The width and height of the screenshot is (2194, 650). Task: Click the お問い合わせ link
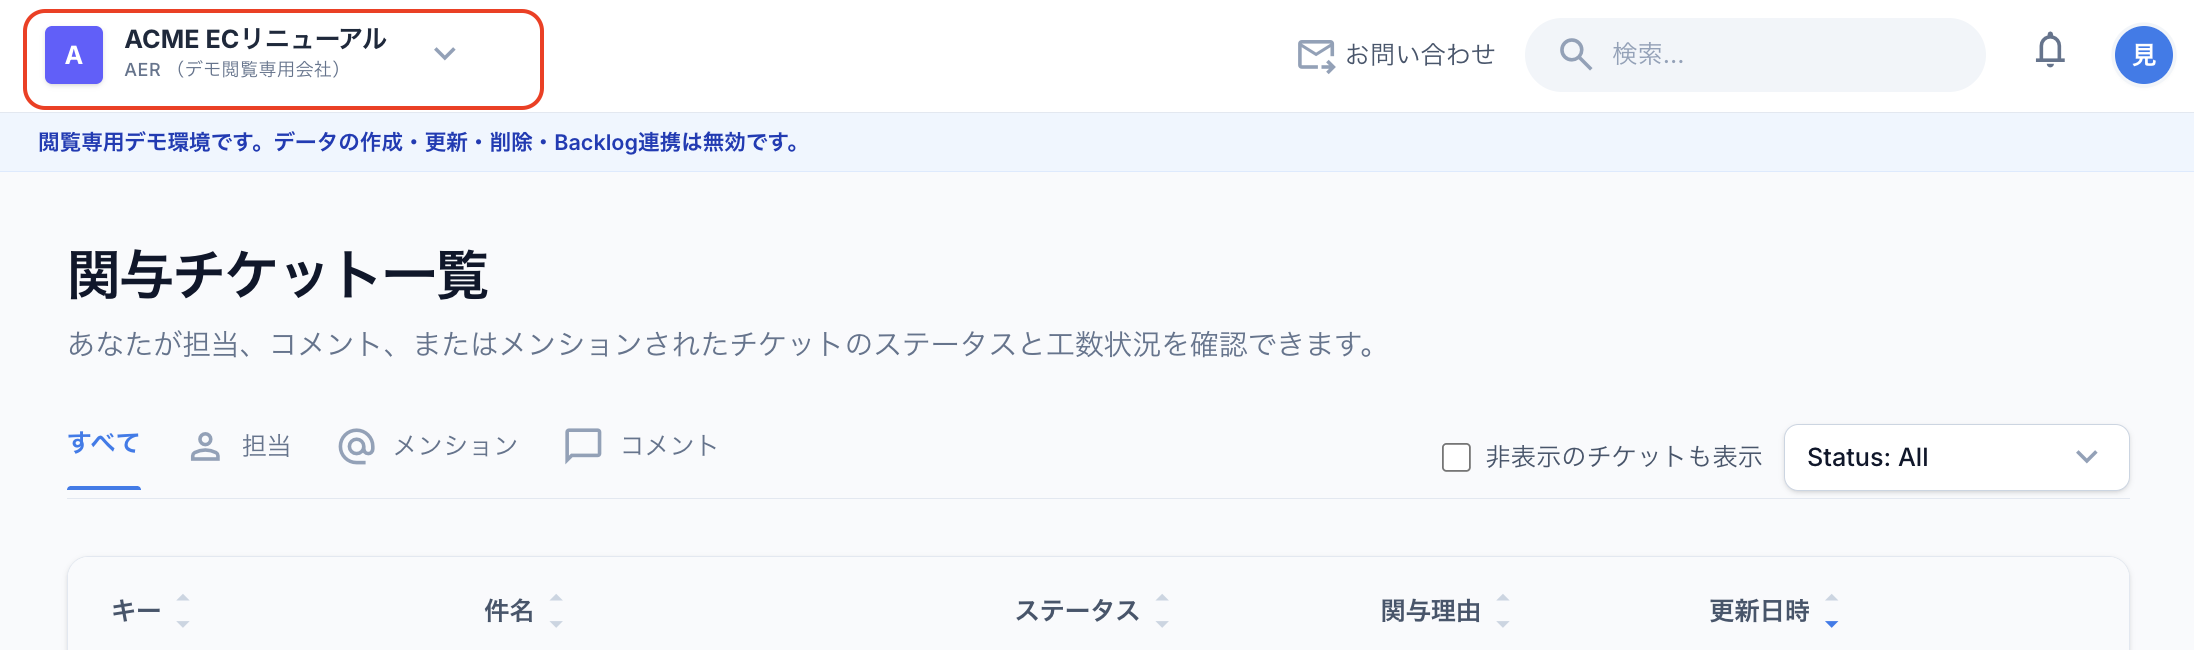click(1420, 55)
